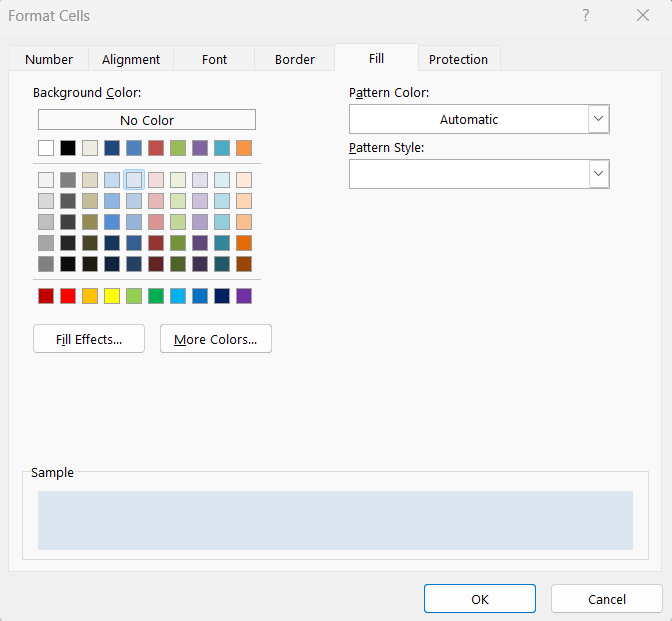Select the purple standard color swatch
672x621 pixels.
244,296
